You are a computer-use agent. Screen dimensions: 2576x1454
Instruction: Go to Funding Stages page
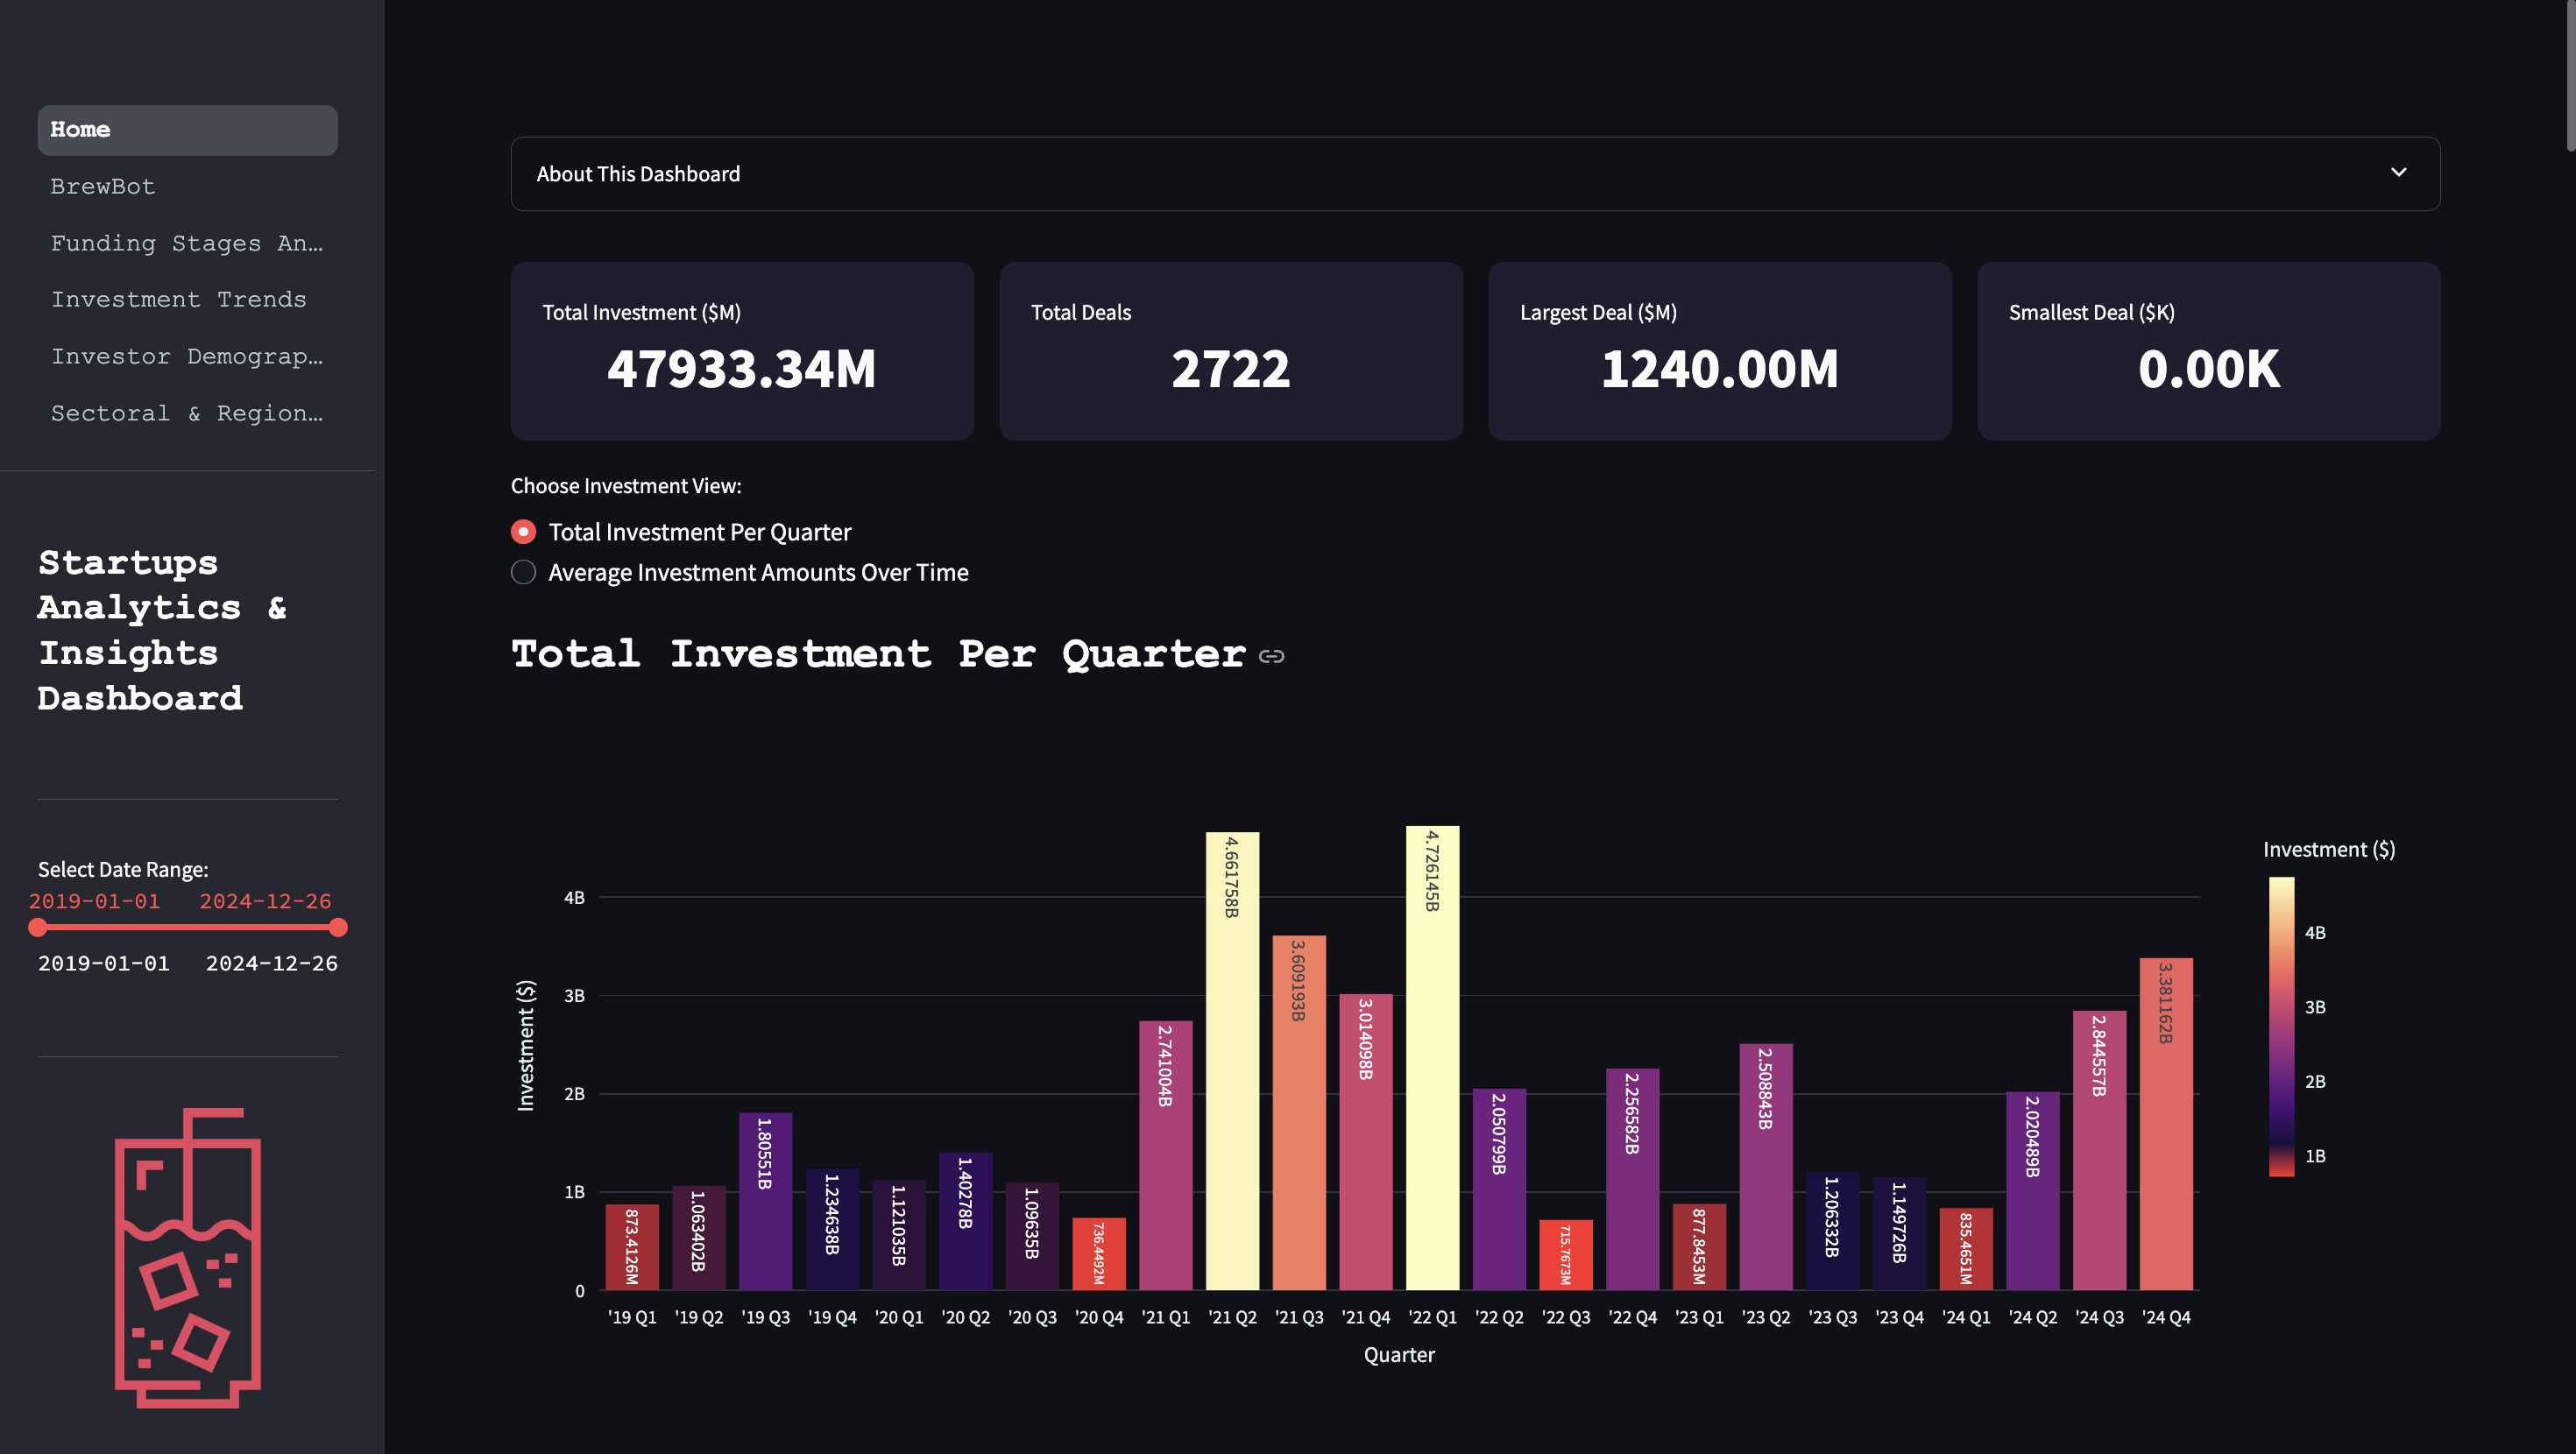187,244
